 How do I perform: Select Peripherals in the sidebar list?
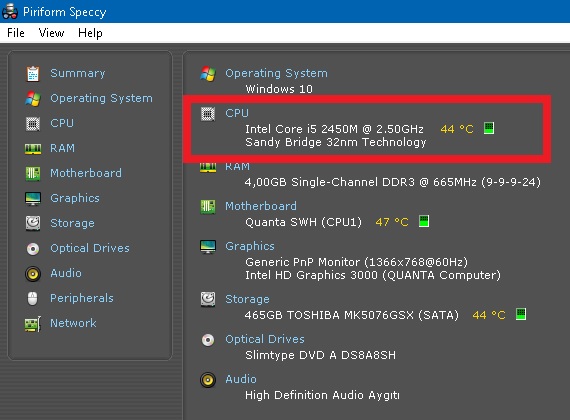pos(82,298)
